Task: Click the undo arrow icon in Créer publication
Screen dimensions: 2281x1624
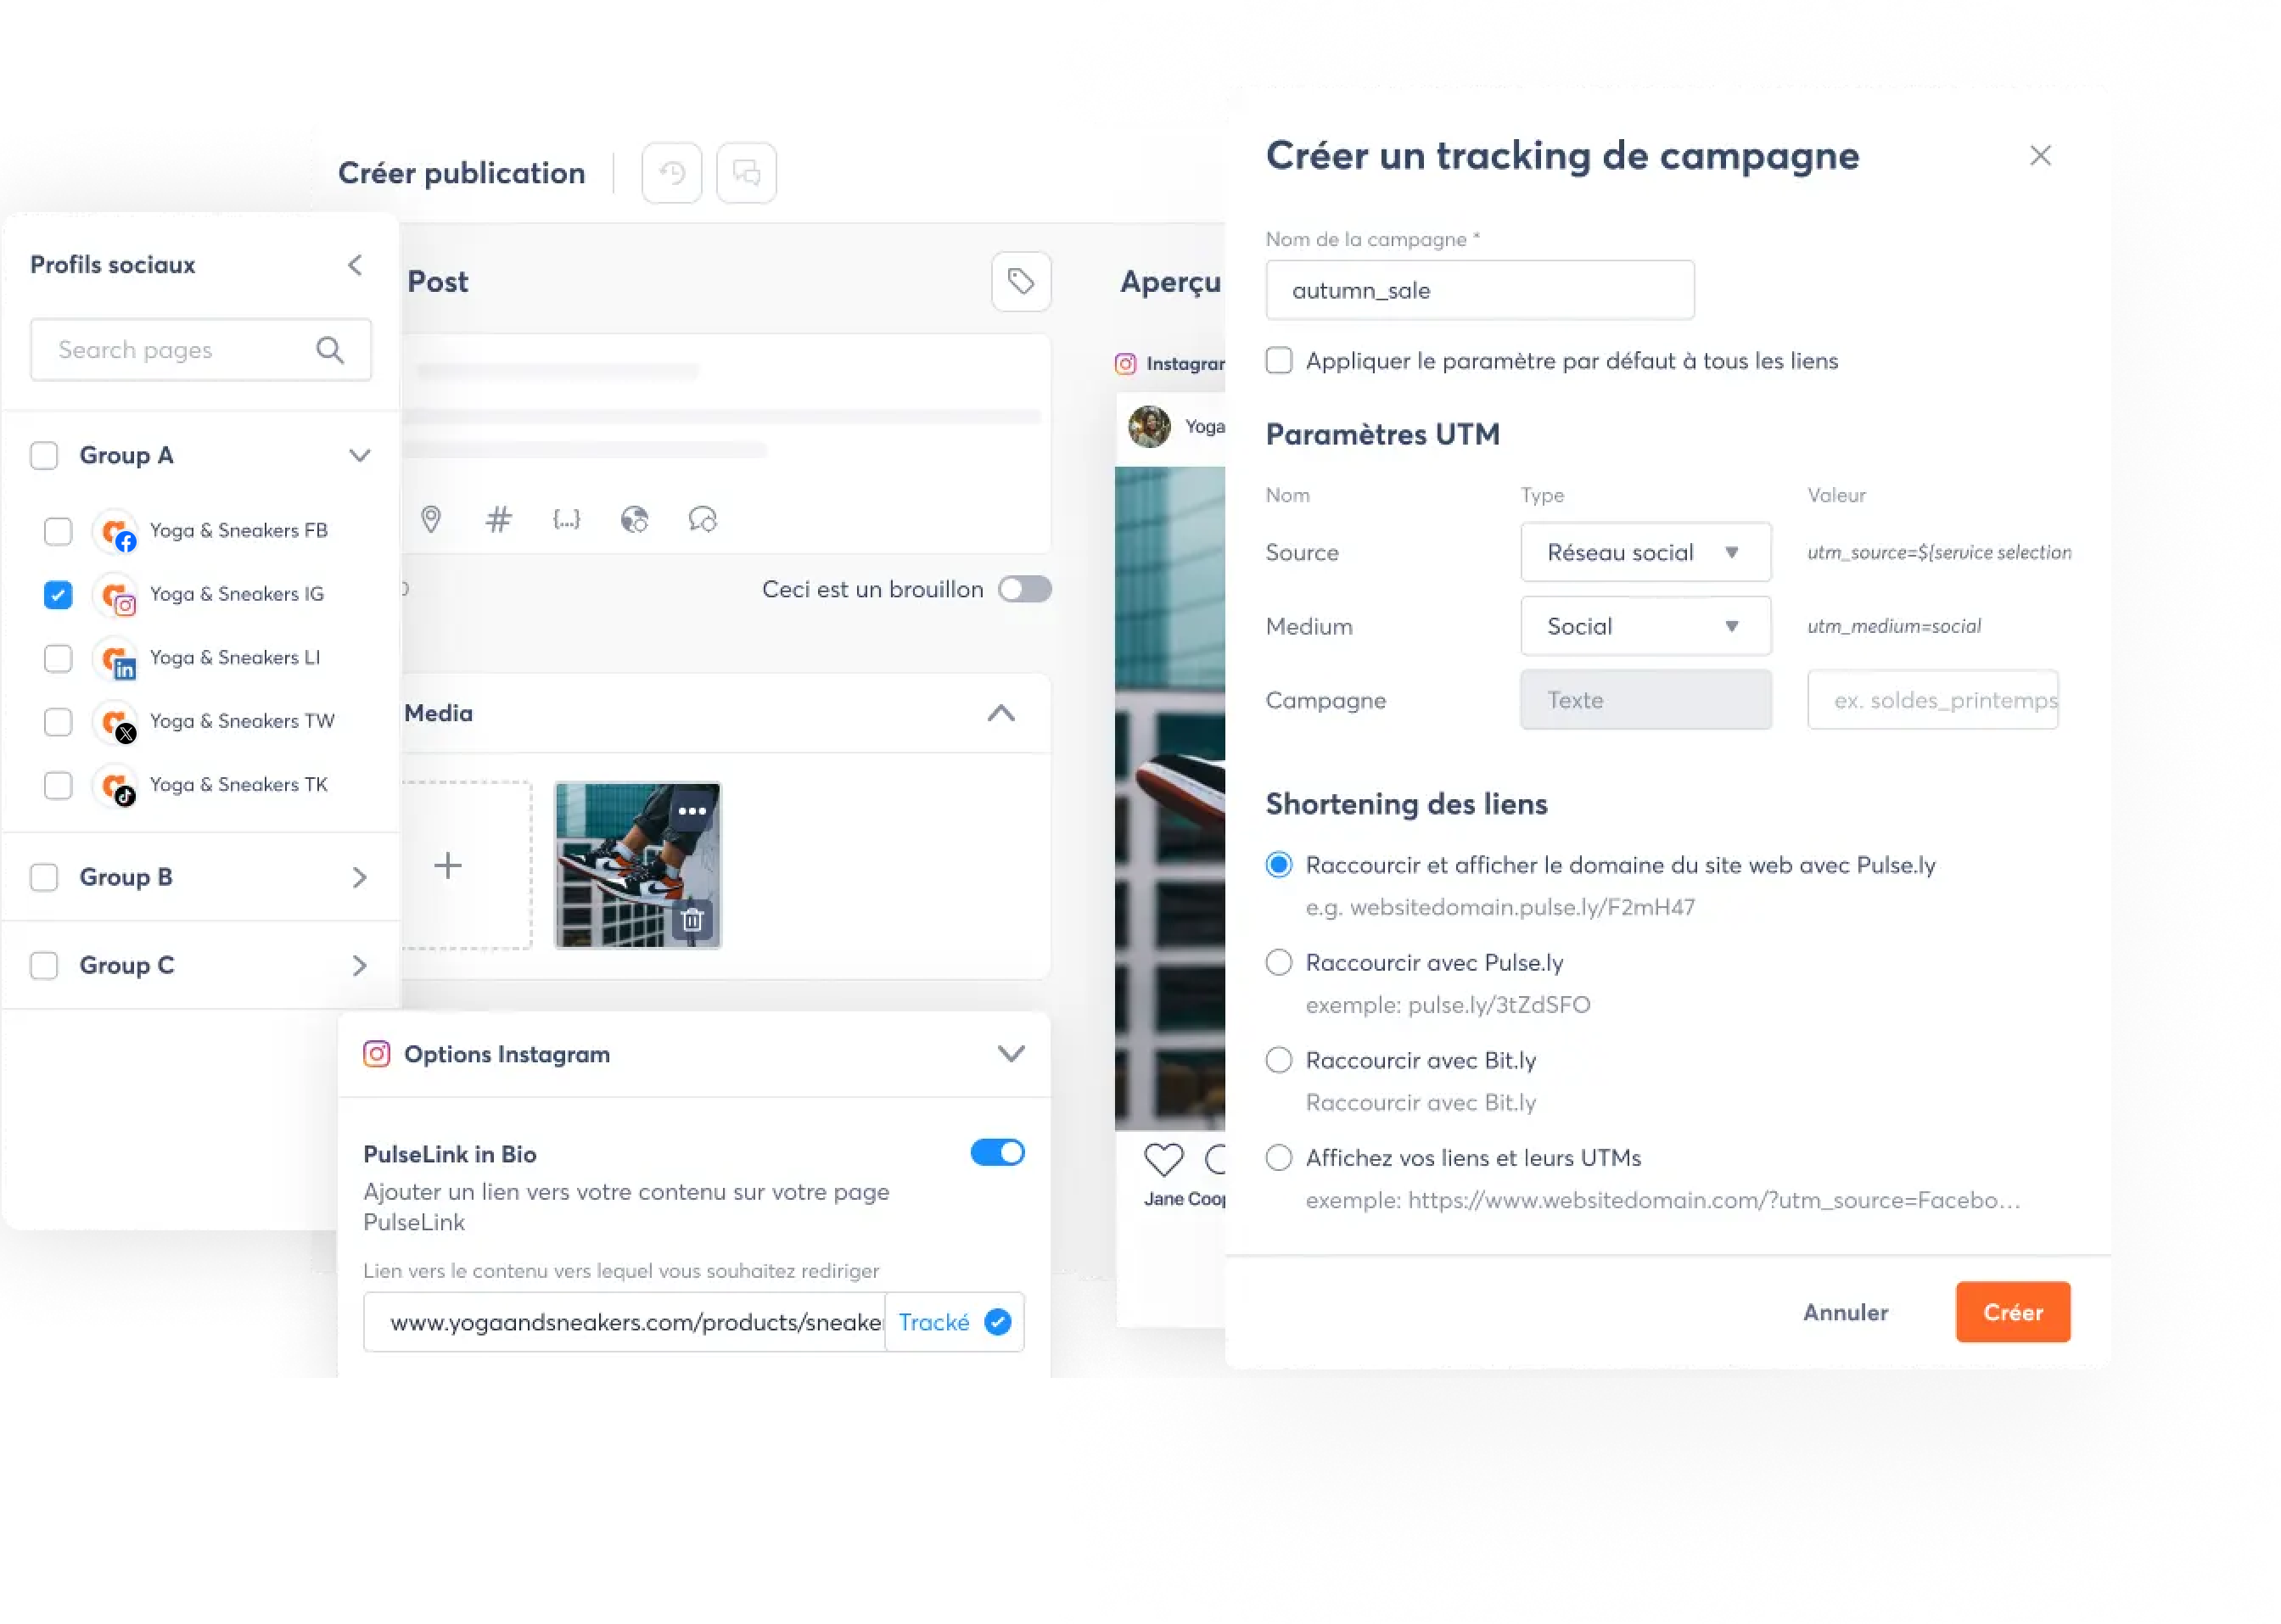Action: 673,172
